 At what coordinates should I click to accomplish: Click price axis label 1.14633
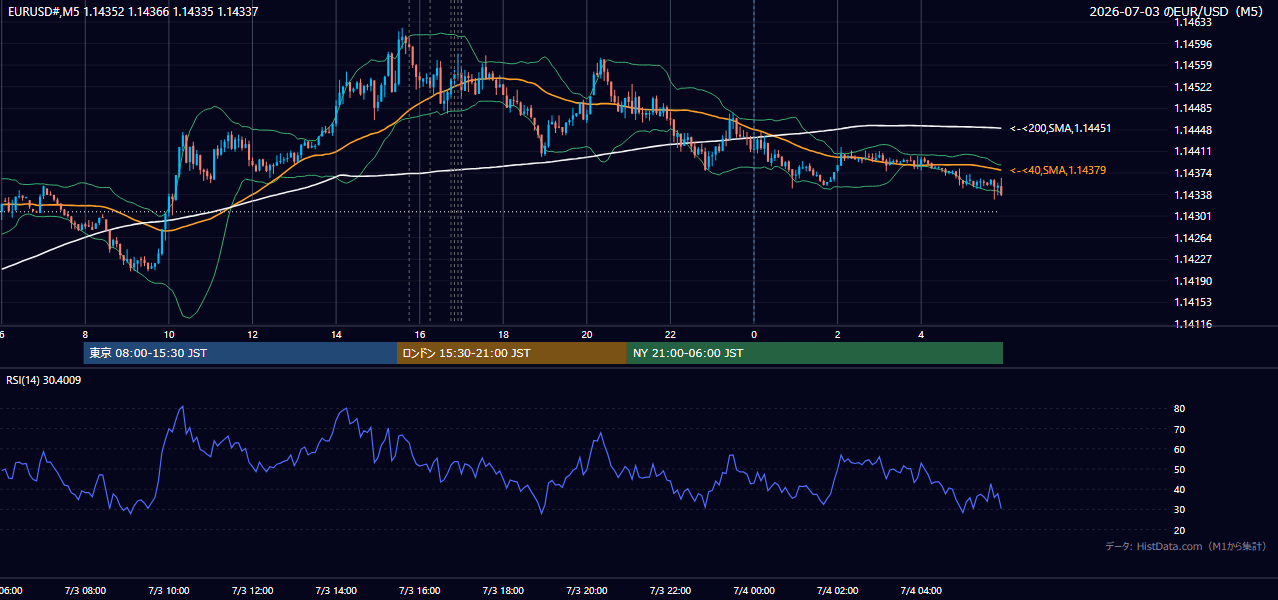[x=1195, y=22]
